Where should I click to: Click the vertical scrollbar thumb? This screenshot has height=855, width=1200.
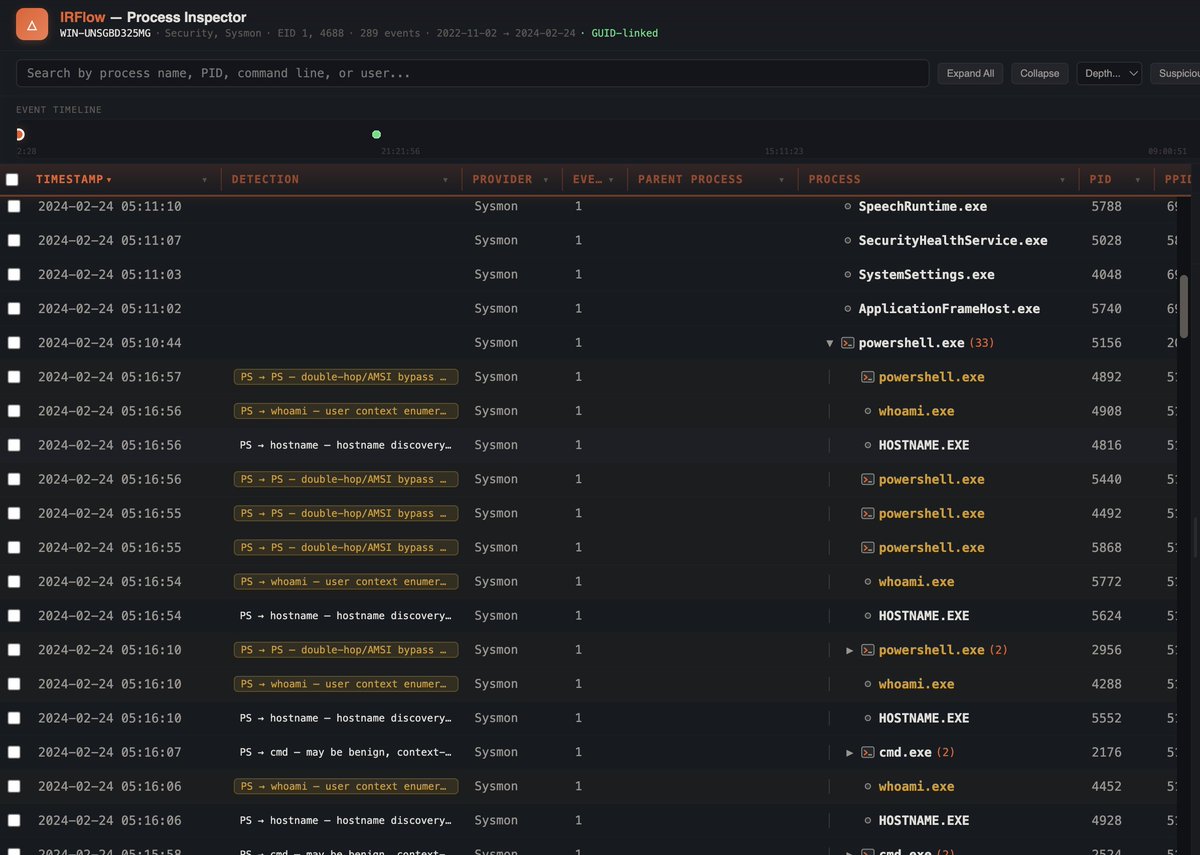(1184, 306)
